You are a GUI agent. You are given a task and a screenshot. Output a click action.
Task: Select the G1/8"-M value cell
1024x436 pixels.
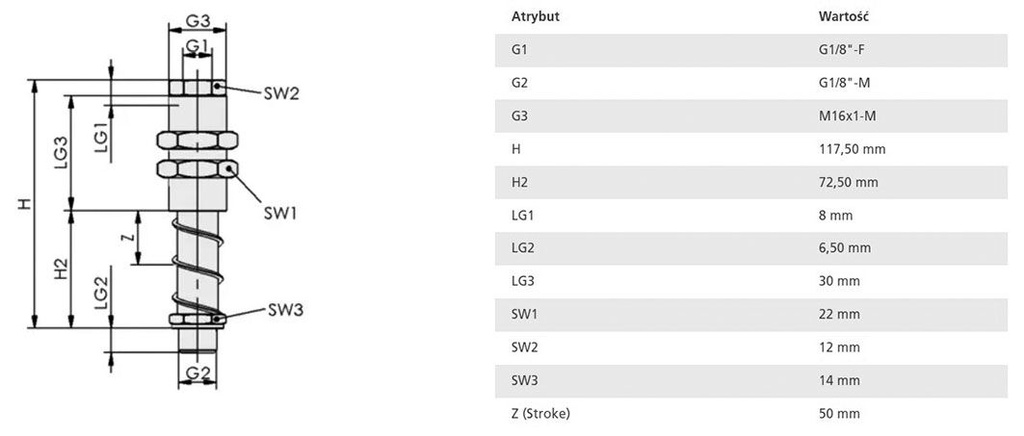(843, 83)
